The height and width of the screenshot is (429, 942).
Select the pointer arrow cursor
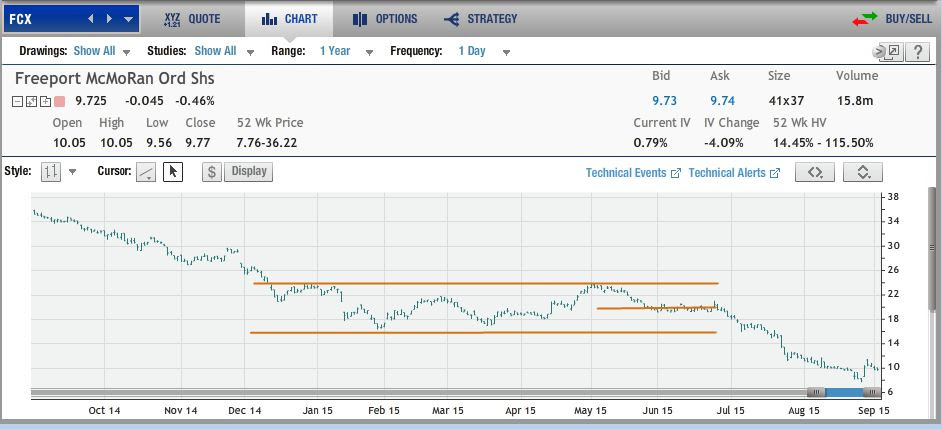pyautogui.click(x=173, y=172)
